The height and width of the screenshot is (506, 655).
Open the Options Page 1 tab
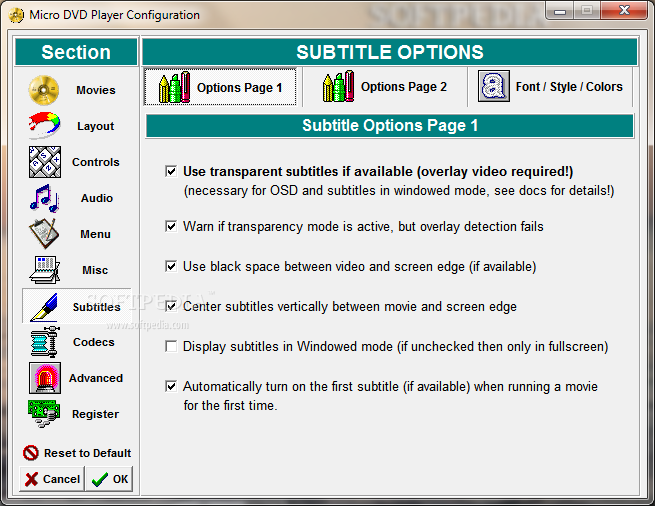pyautogui.click(x=220, y=87)
